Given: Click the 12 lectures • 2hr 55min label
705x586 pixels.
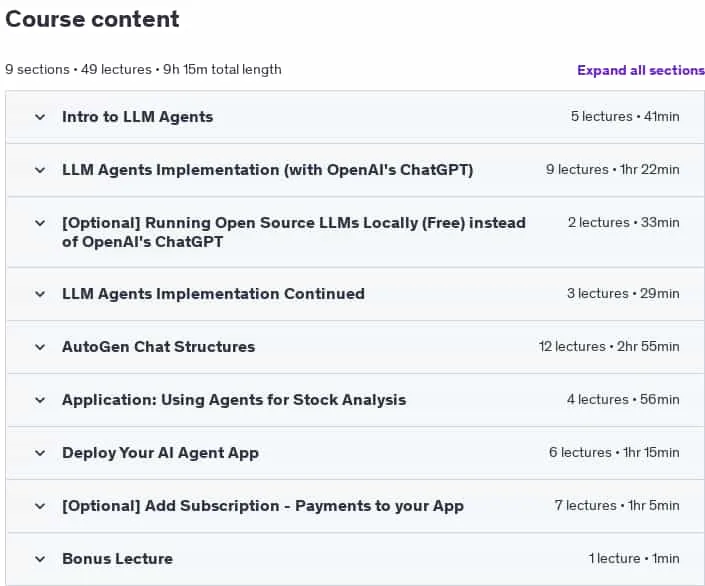Looking at the screenshot, I should tap(609, 346).
